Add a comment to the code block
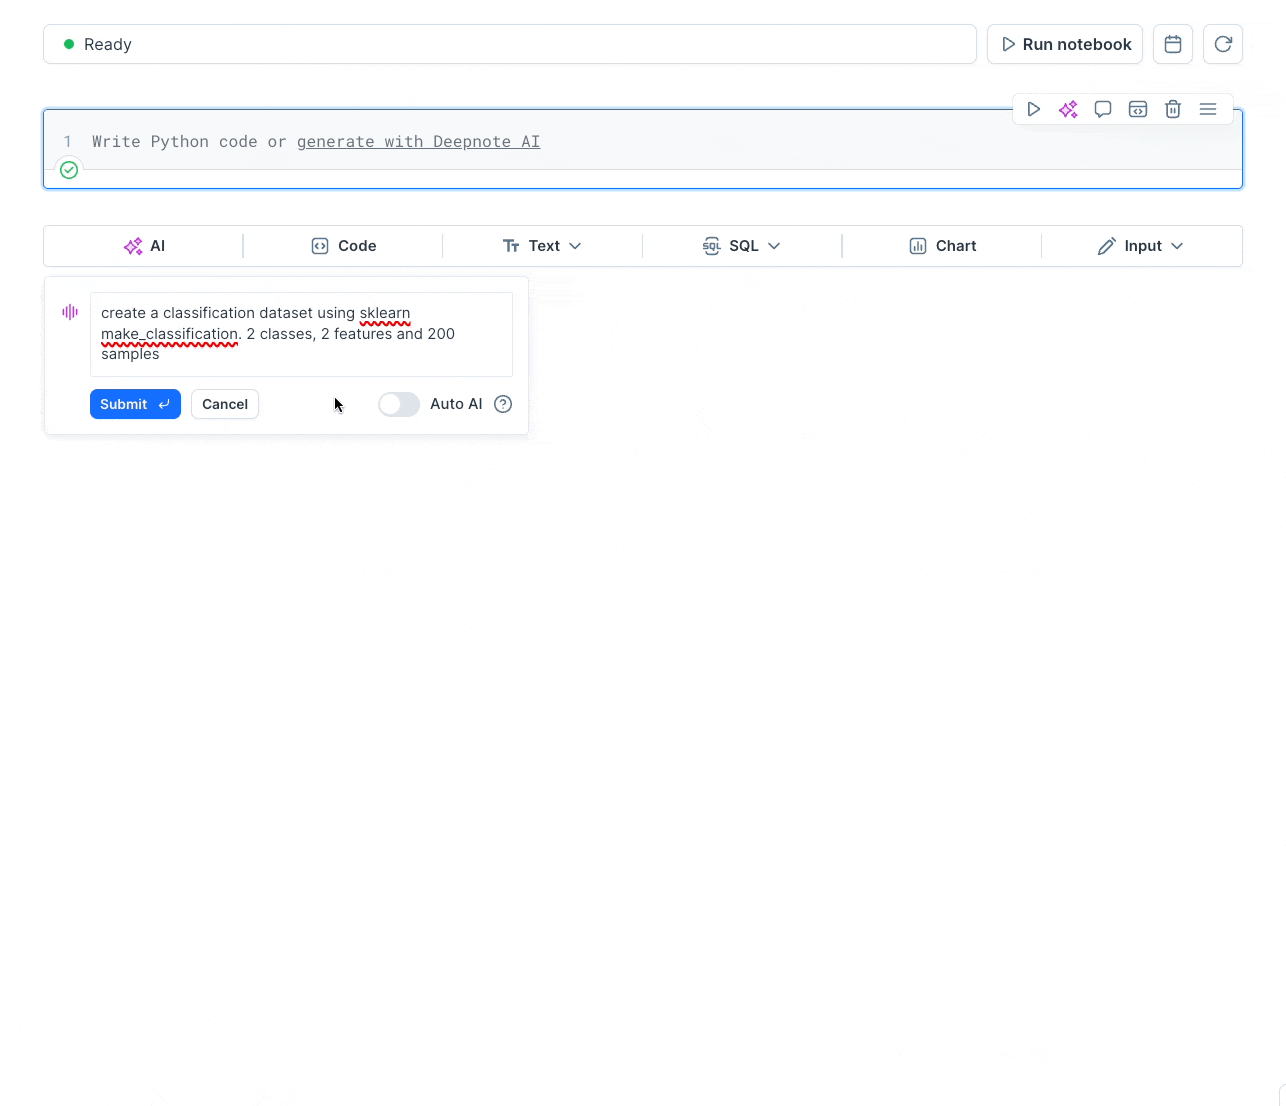The width and height of the screenshot is (1286, 1106). pos(1102,109)
